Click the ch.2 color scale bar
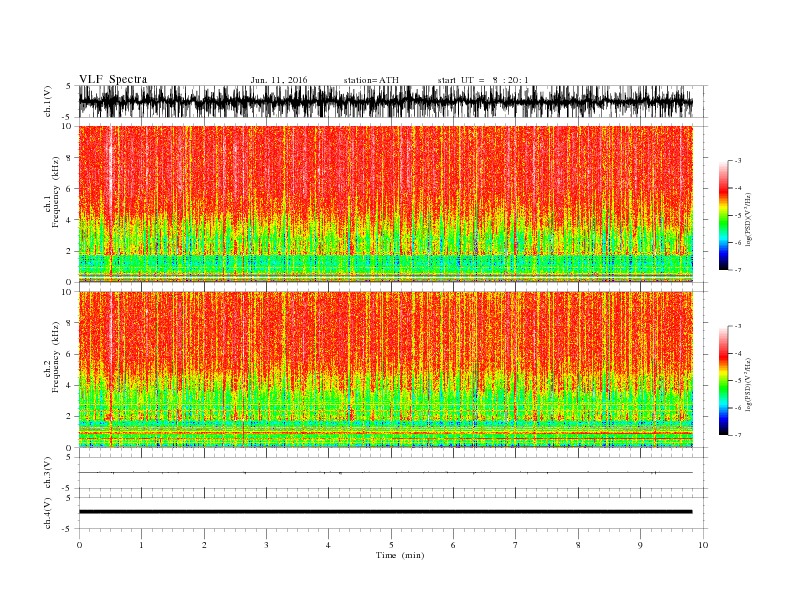This screenshot has height=612, width=792. coord(723,380)
